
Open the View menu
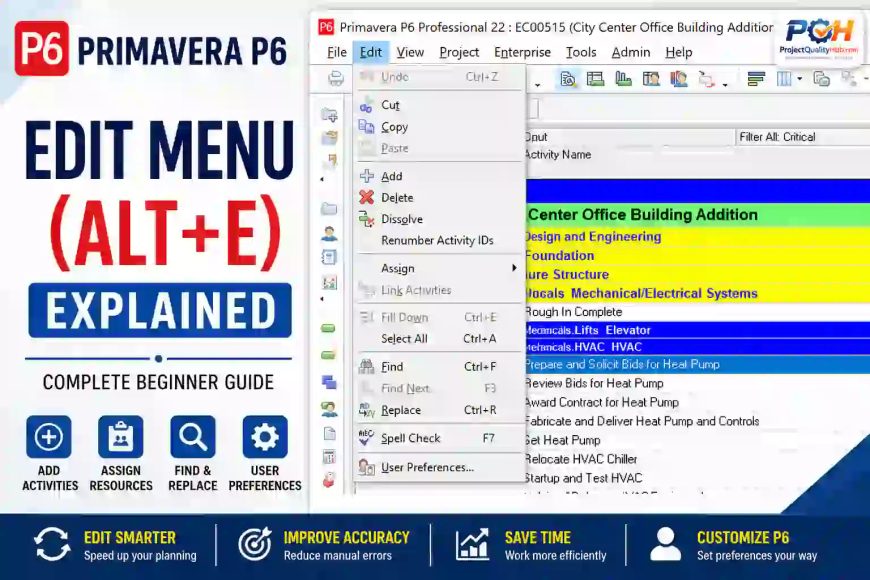410,52
